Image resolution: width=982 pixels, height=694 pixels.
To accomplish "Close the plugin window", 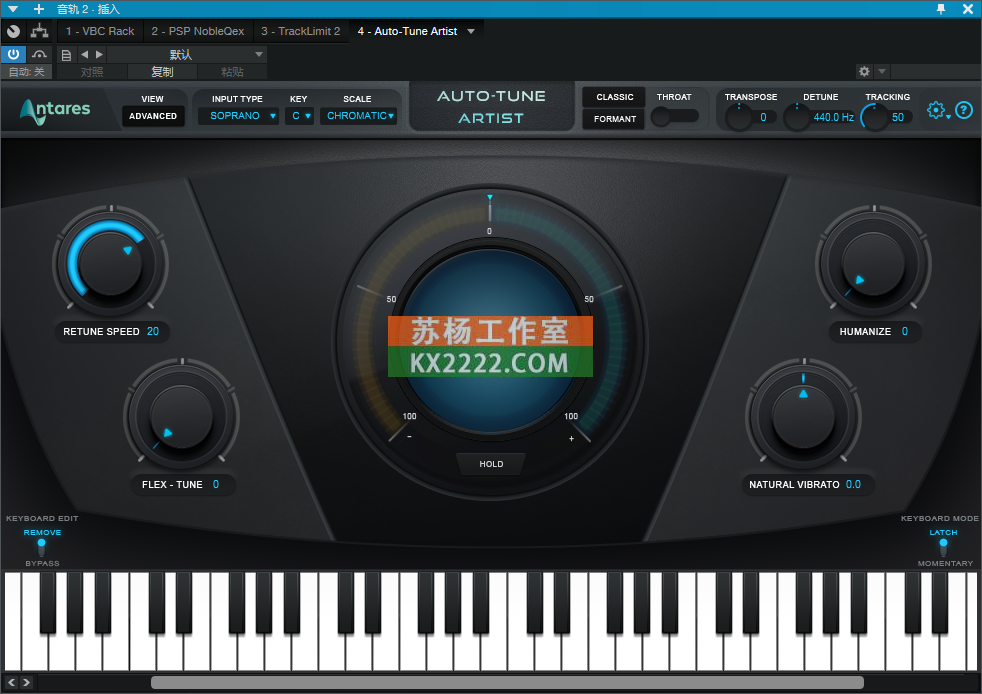I will pos(968,9).
